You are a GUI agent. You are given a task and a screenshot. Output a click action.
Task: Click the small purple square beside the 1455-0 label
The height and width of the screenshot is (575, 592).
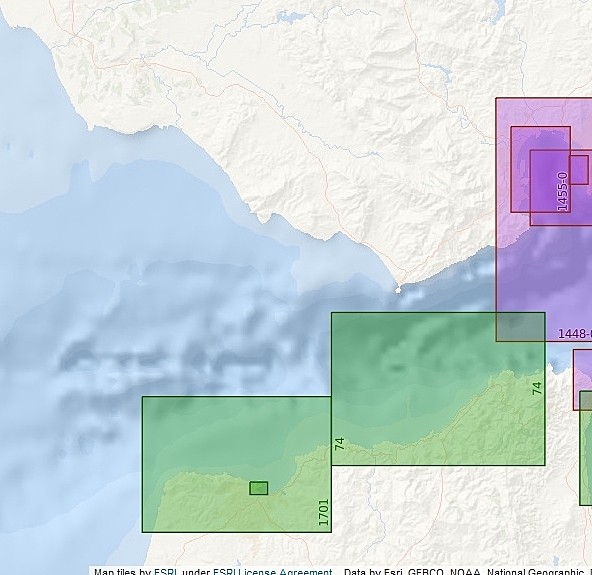click(x=578, y=170)
